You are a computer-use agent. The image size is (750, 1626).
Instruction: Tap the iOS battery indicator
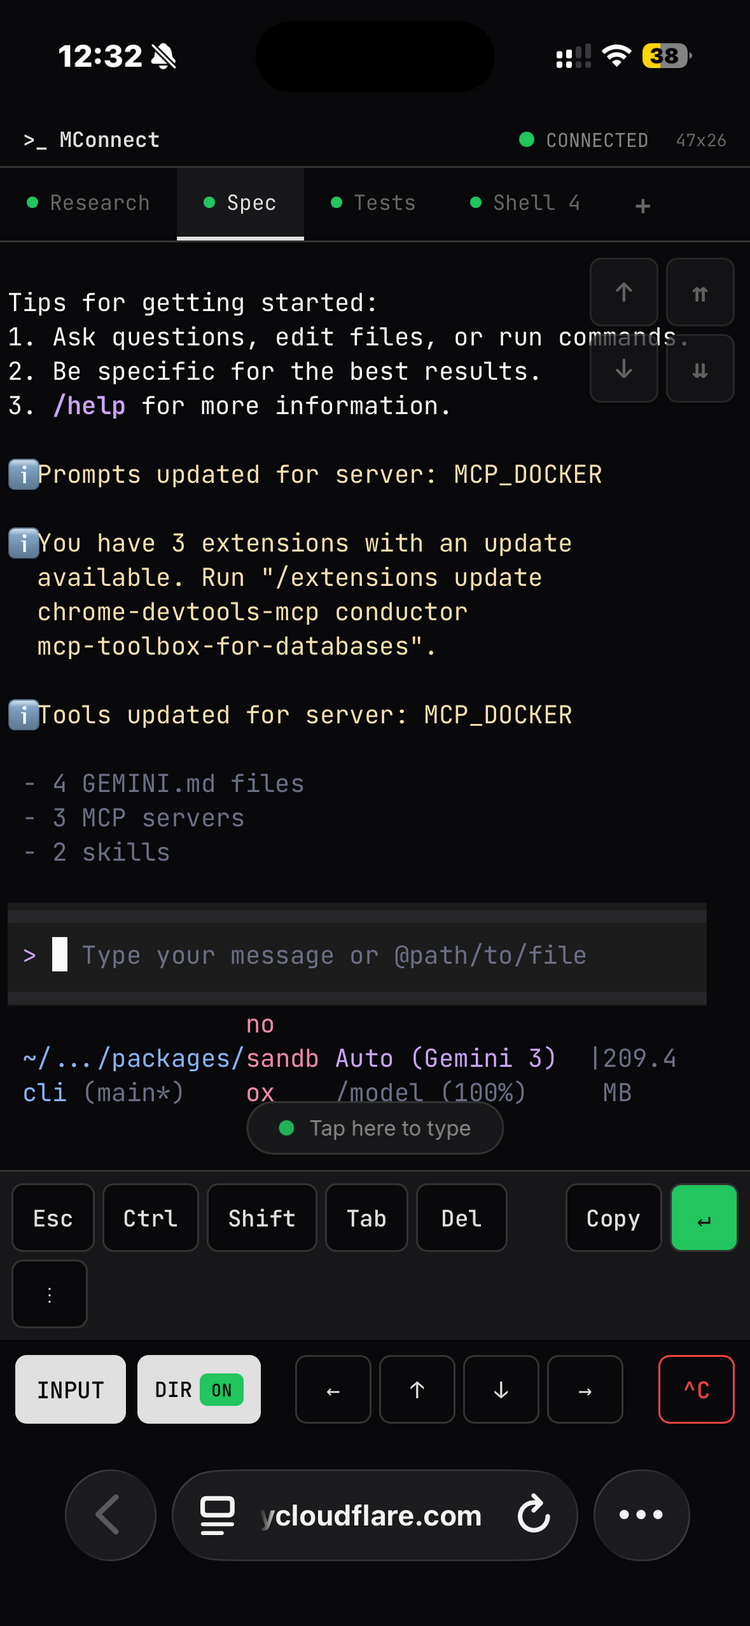(667, 56)
